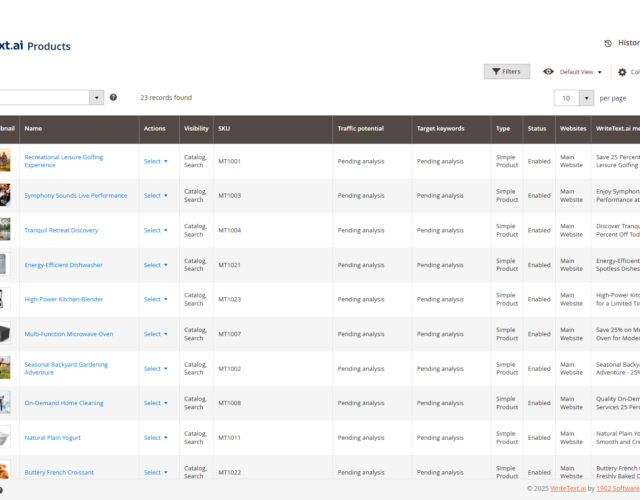Click the High-Power Kitchen Blender thumbnail
Image resolution: width=640 pixels, height=500 pixels.
[5, 299]
